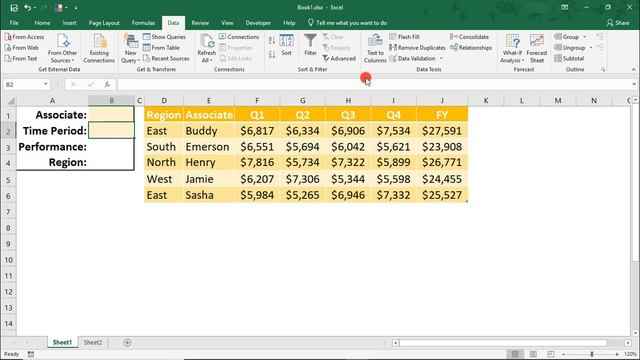Switch to the Page Layout tab
This screenshot has height=360, width=640.
coord(104,23)
